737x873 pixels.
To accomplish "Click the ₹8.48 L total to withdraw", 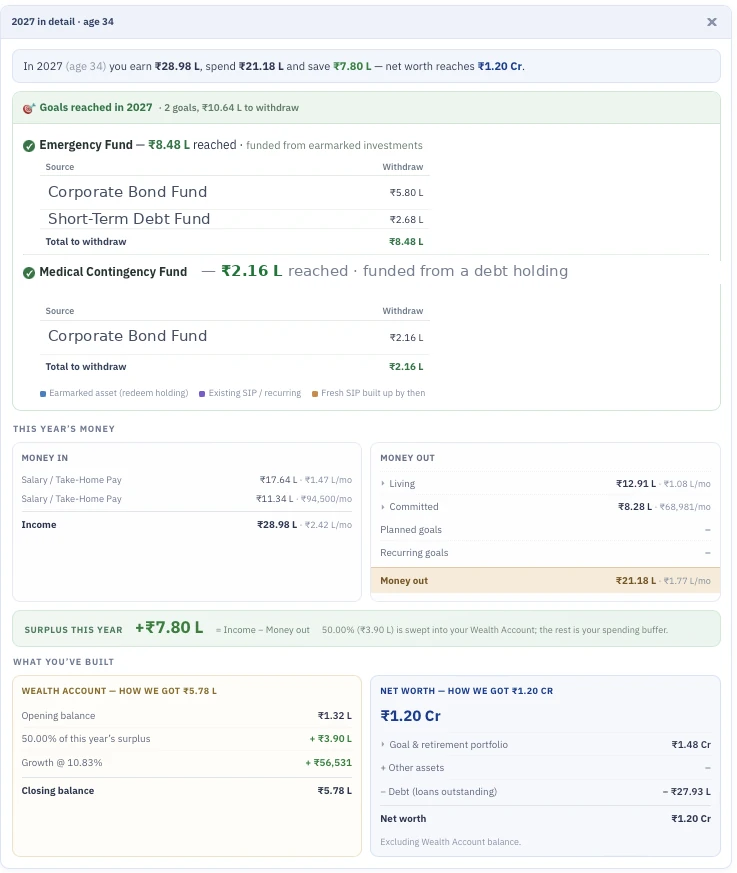I will [x=406, y=242].
